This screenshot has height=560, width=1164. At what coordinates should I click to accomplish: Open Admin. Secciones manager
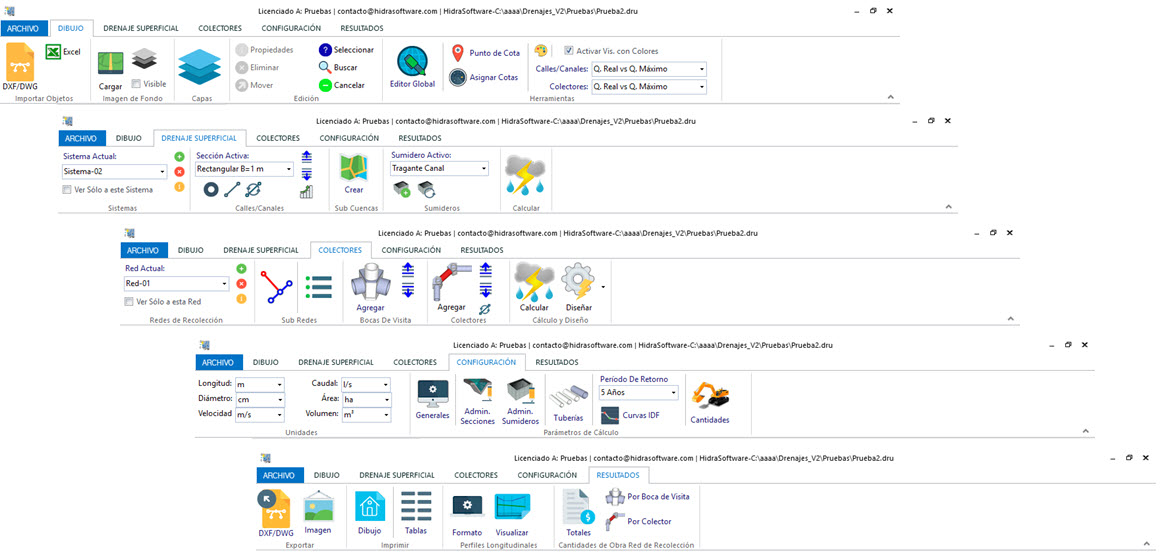click(477, 401)
